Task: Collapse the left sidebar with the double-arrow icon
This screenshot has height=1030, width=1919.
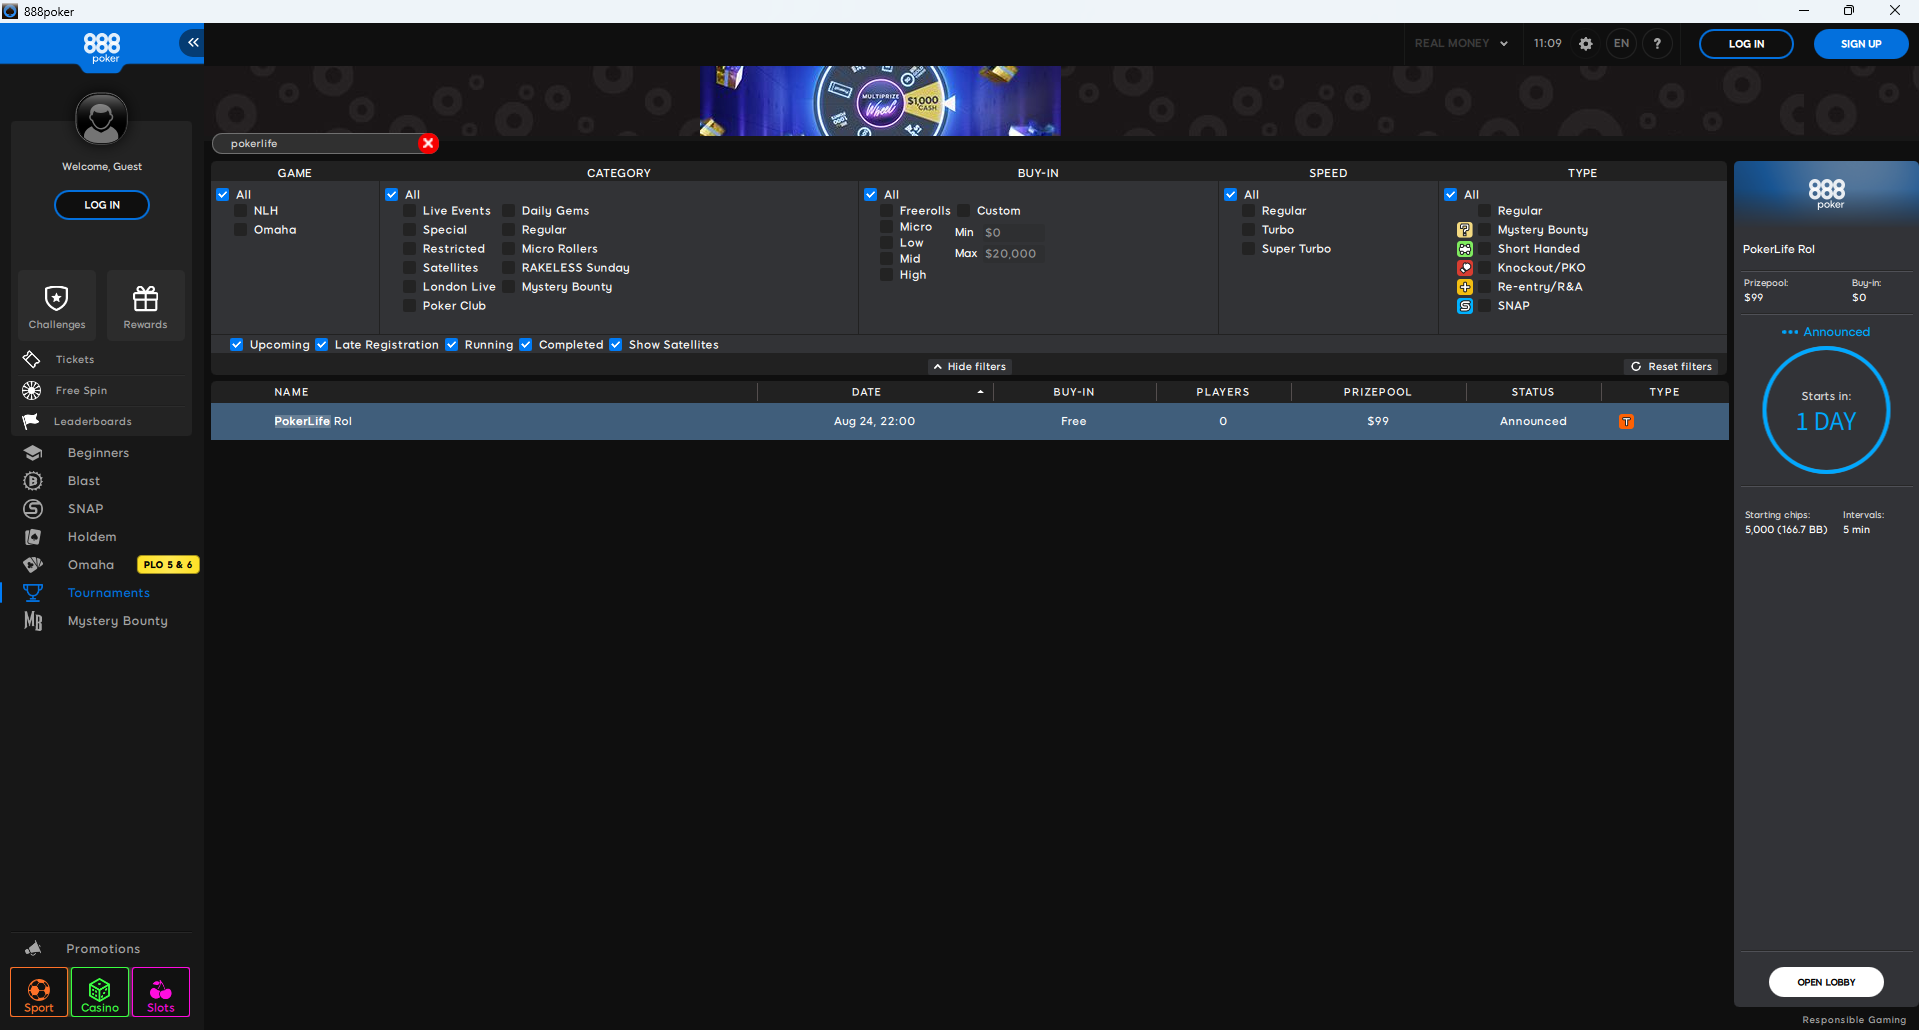Action: tap(193, 42)
